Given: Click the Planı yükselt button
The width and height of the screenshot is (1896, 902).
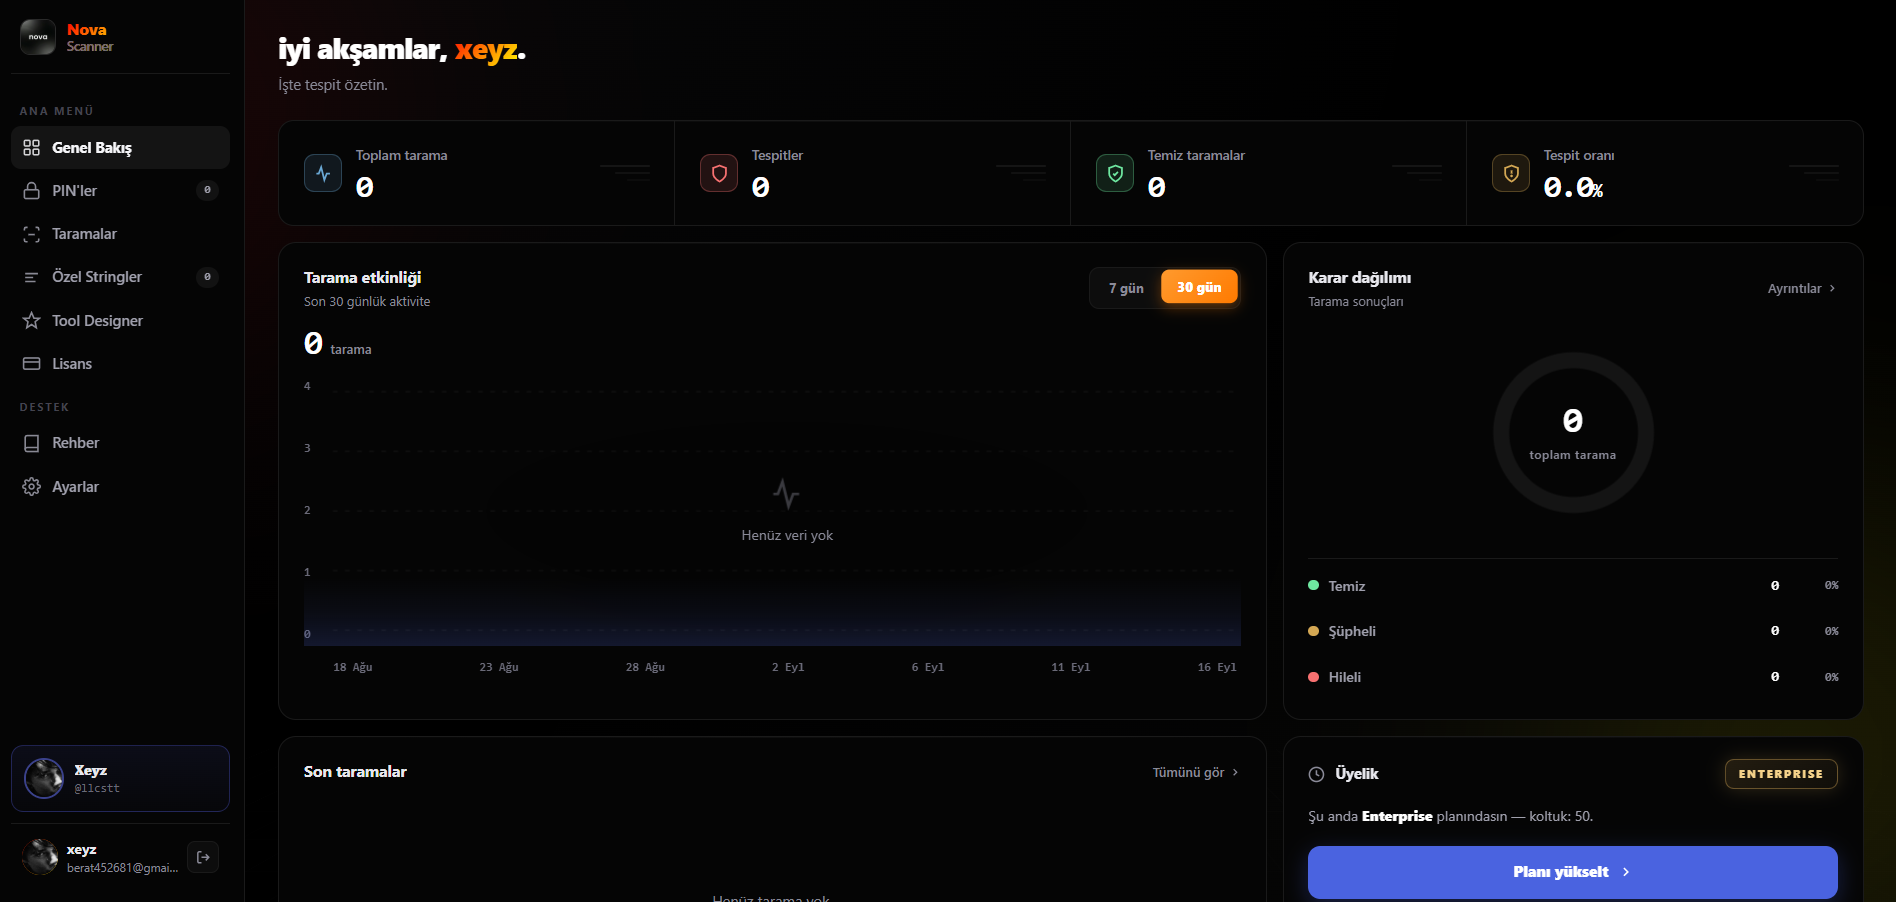Looking at the screenshot, I should [x=1572, y=872].
